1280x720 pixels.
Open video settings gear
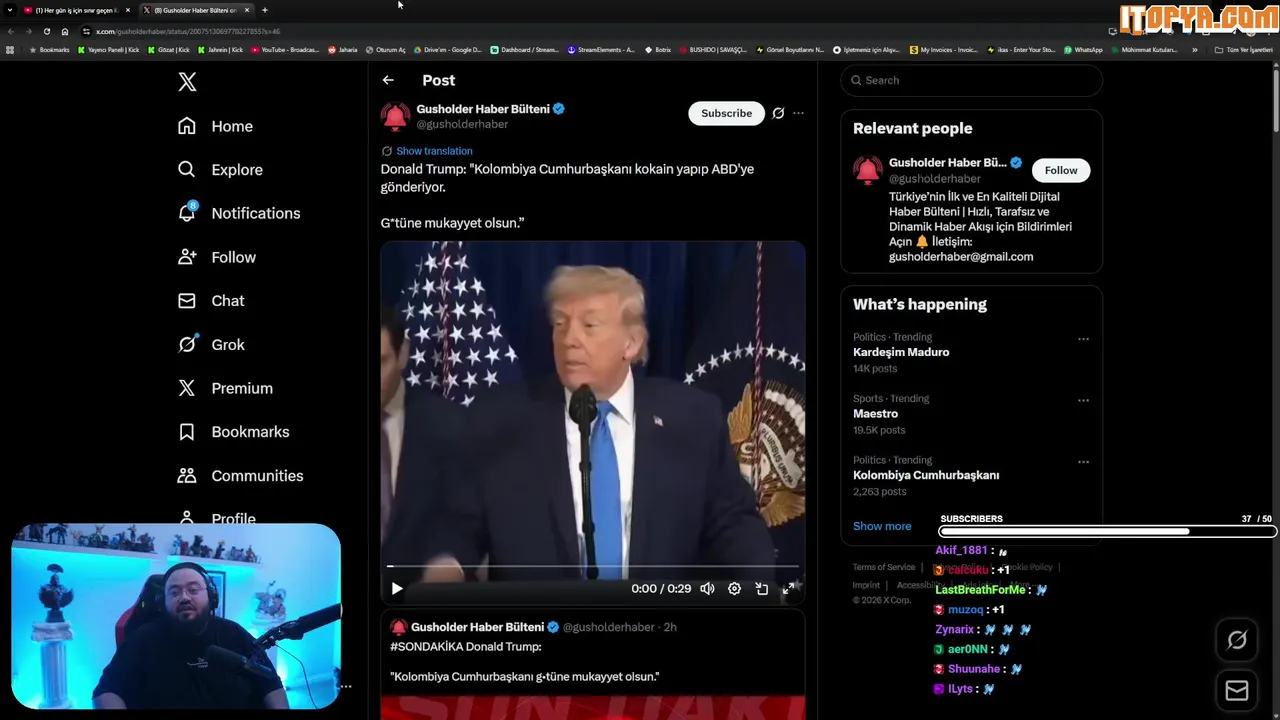point(734,589)
